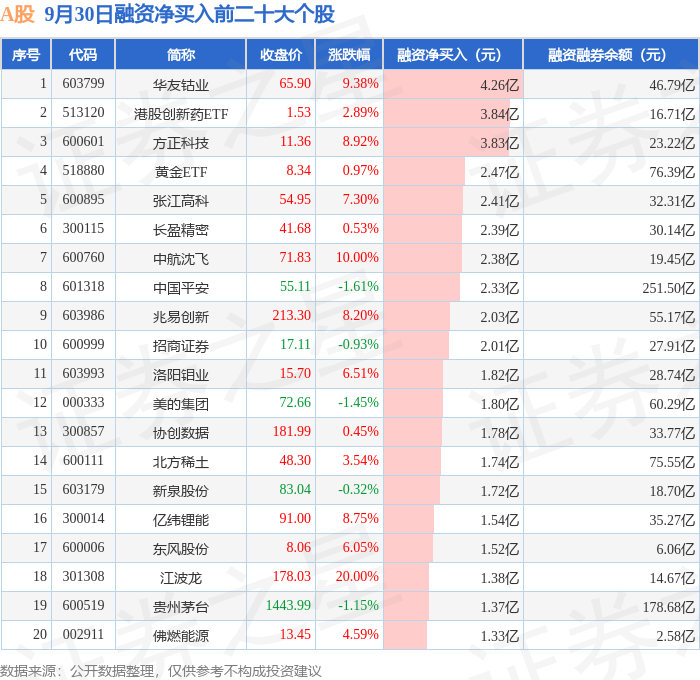Click the 251.50亿 balance value
This screenshot has height=680, width=700.
[x=668, y=288]
